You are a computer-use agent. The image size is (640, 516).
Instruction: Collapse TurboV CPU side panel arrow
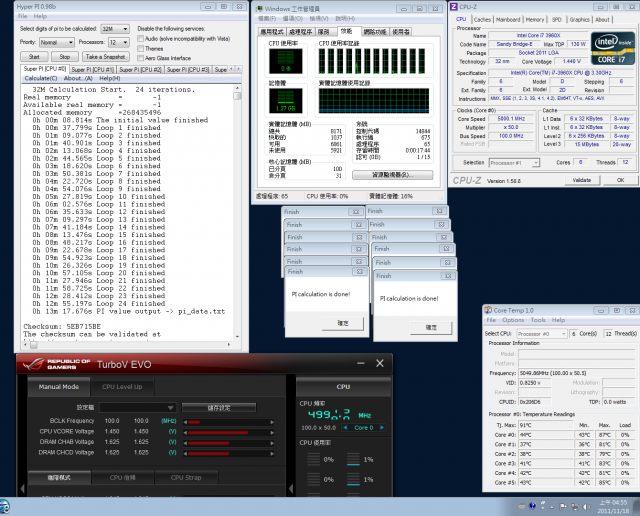point(291,488)
